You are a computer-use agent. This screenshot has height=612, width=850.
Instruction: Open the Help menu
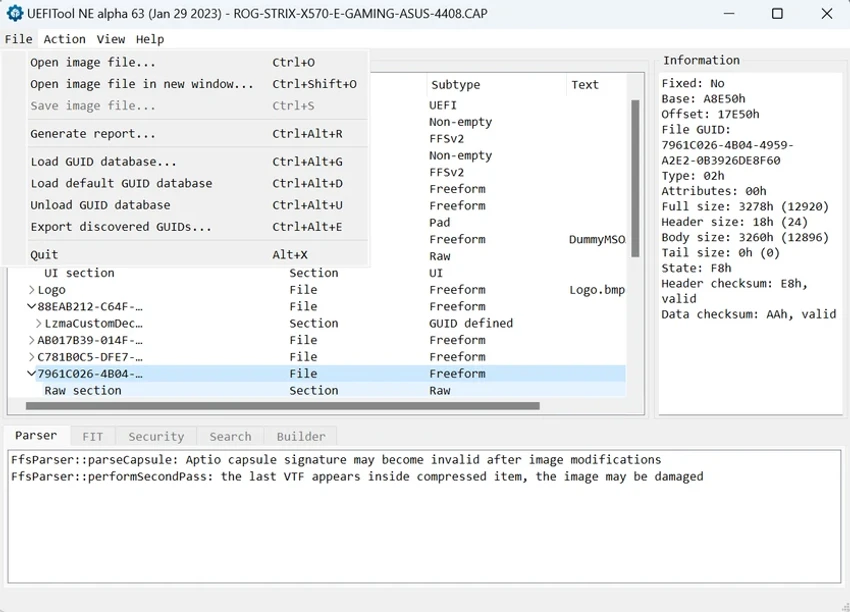[x=150, y=39]
